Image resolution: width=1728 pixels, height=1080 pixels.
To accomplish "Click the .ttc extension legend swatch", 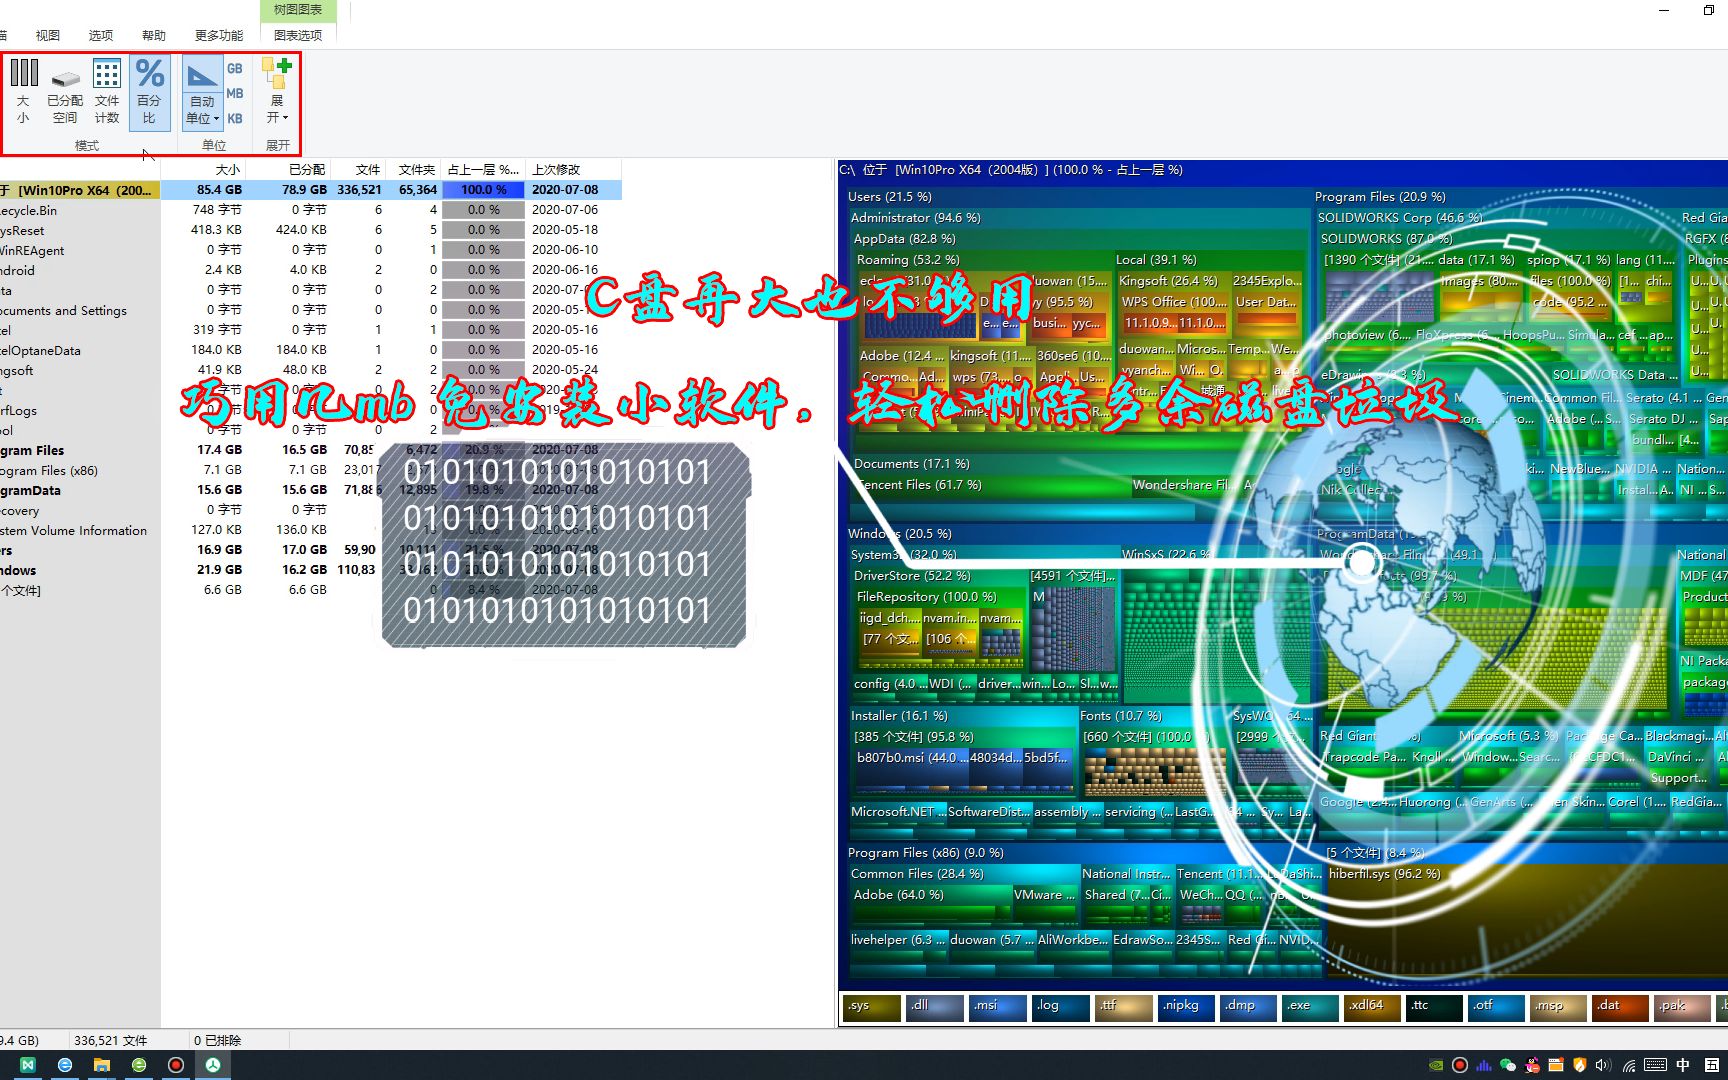I will (x=1435, y=1007).
